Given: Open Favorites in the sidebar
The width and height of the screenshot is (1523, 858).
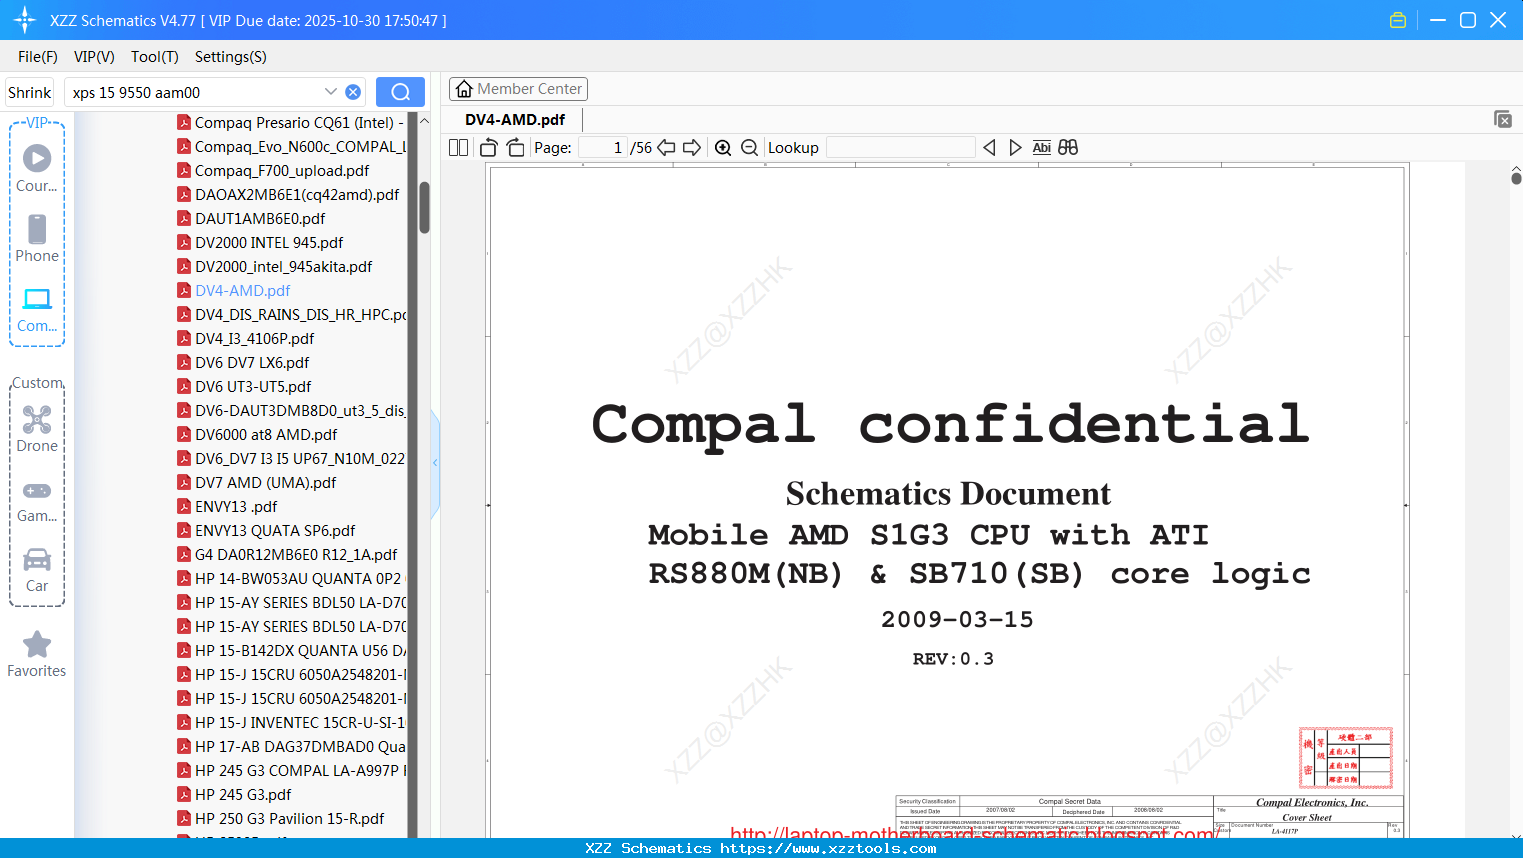Looking at the screenshot, I should coord(37,654).
